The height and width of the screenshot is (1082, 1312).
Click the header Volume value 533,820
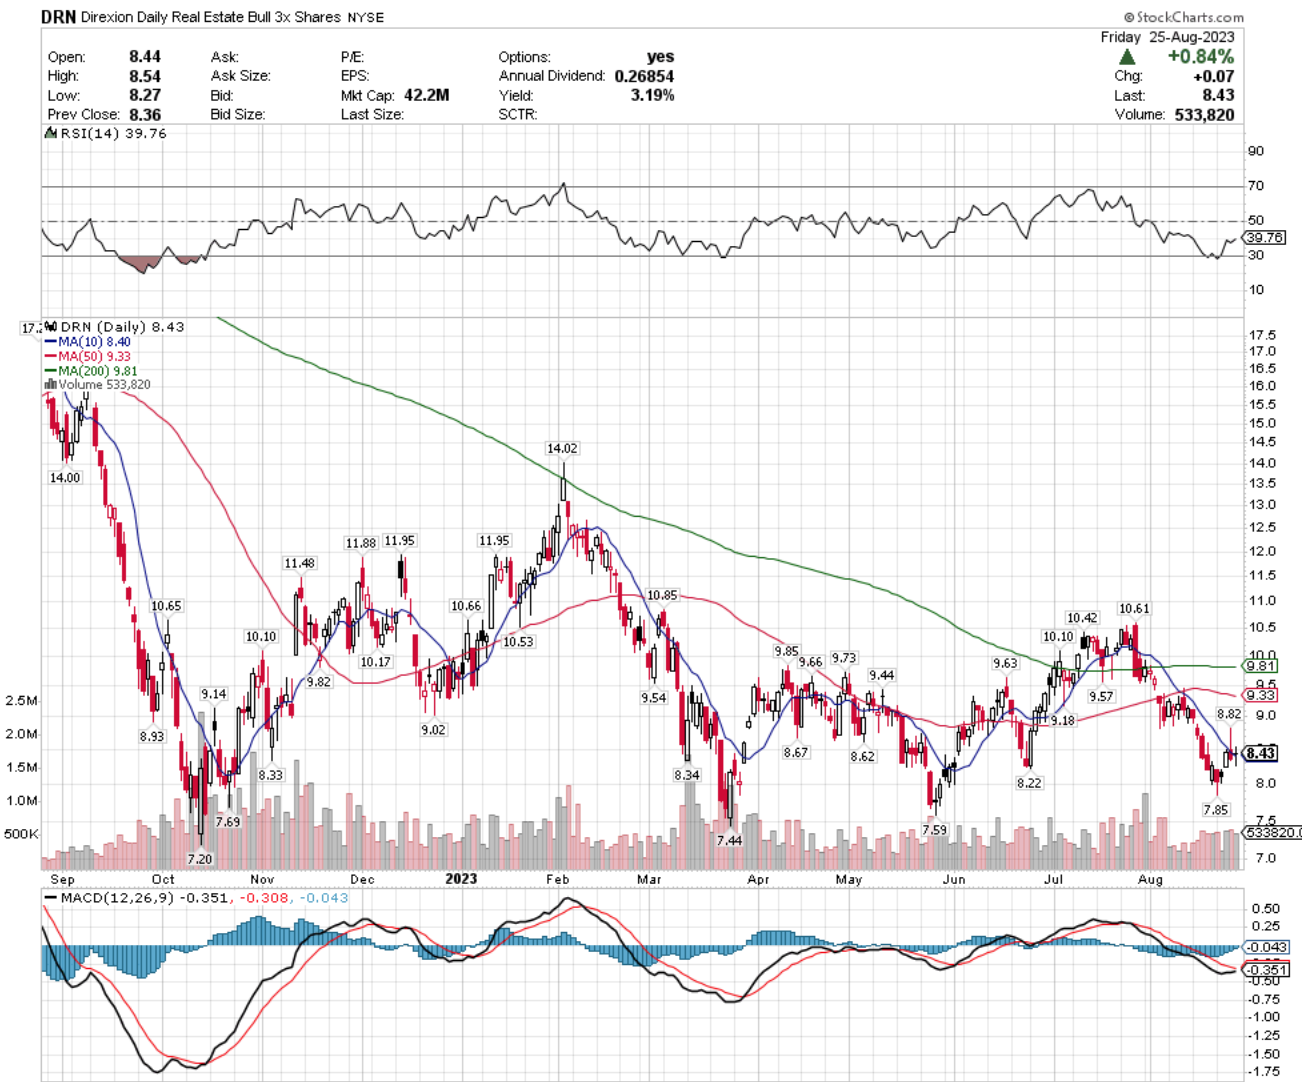[x=1202, y=114]
